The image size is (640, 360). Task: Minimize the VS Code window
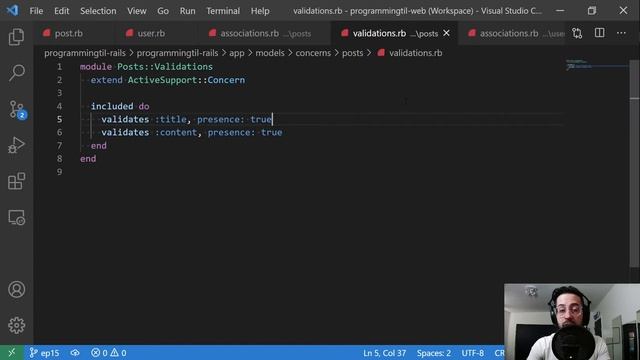(560, 11)
